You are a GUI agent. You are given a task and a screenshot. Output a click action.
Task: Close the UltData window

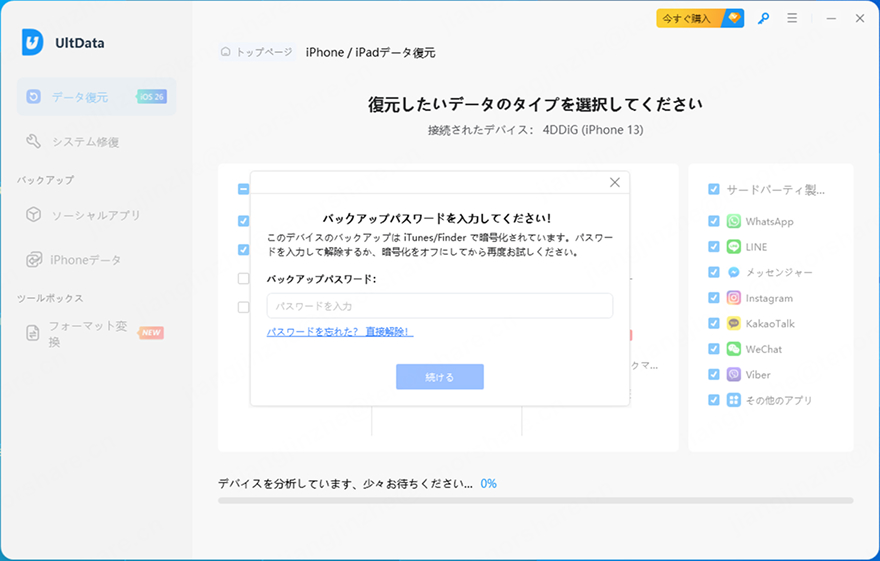(x=860, y=19)
